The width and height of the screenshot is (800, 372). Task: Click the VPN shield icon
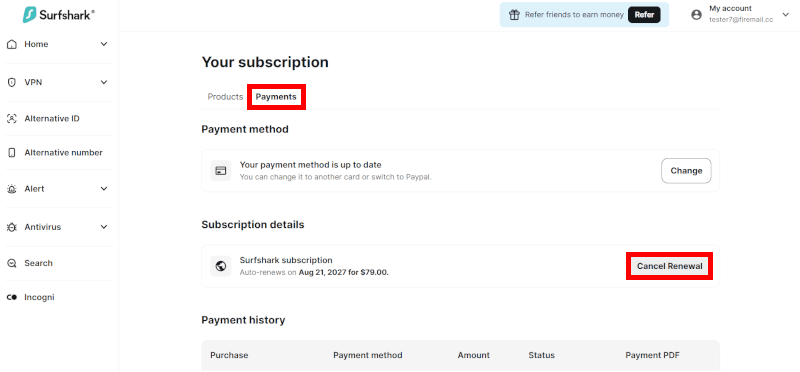(12, 83)
